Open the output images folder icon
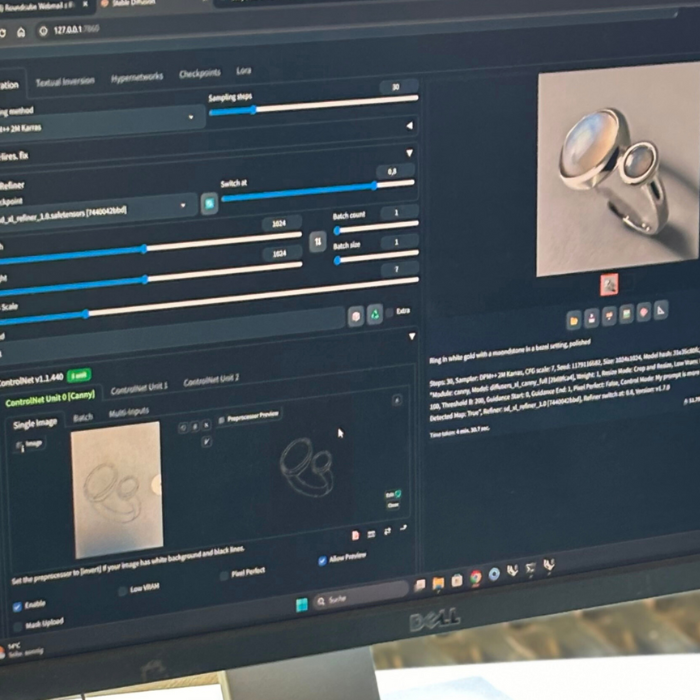Image resolution: width=700 pixels, height=700 pixels. (574, 320)
